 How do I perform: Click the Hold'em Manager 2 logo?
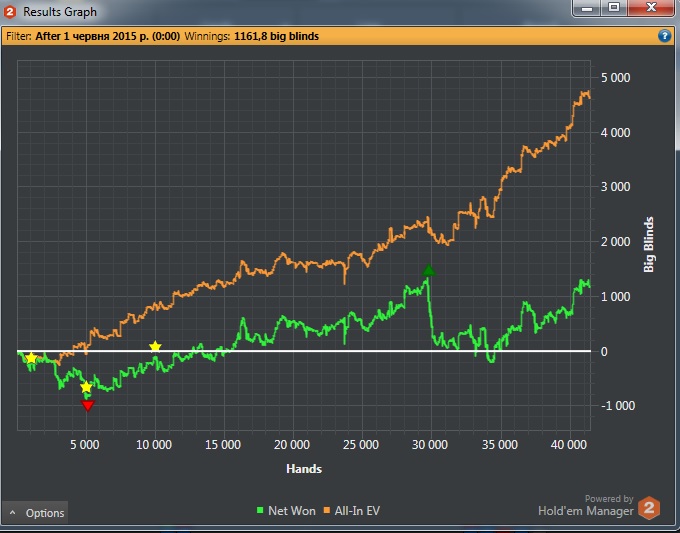[x=649, y=508]
